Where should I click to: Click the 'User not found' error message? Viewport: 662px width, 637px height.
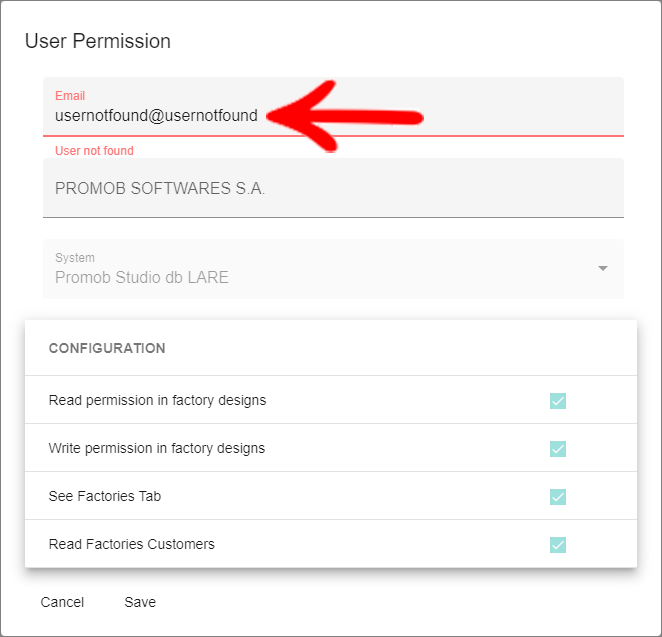(x=94, y=151)
